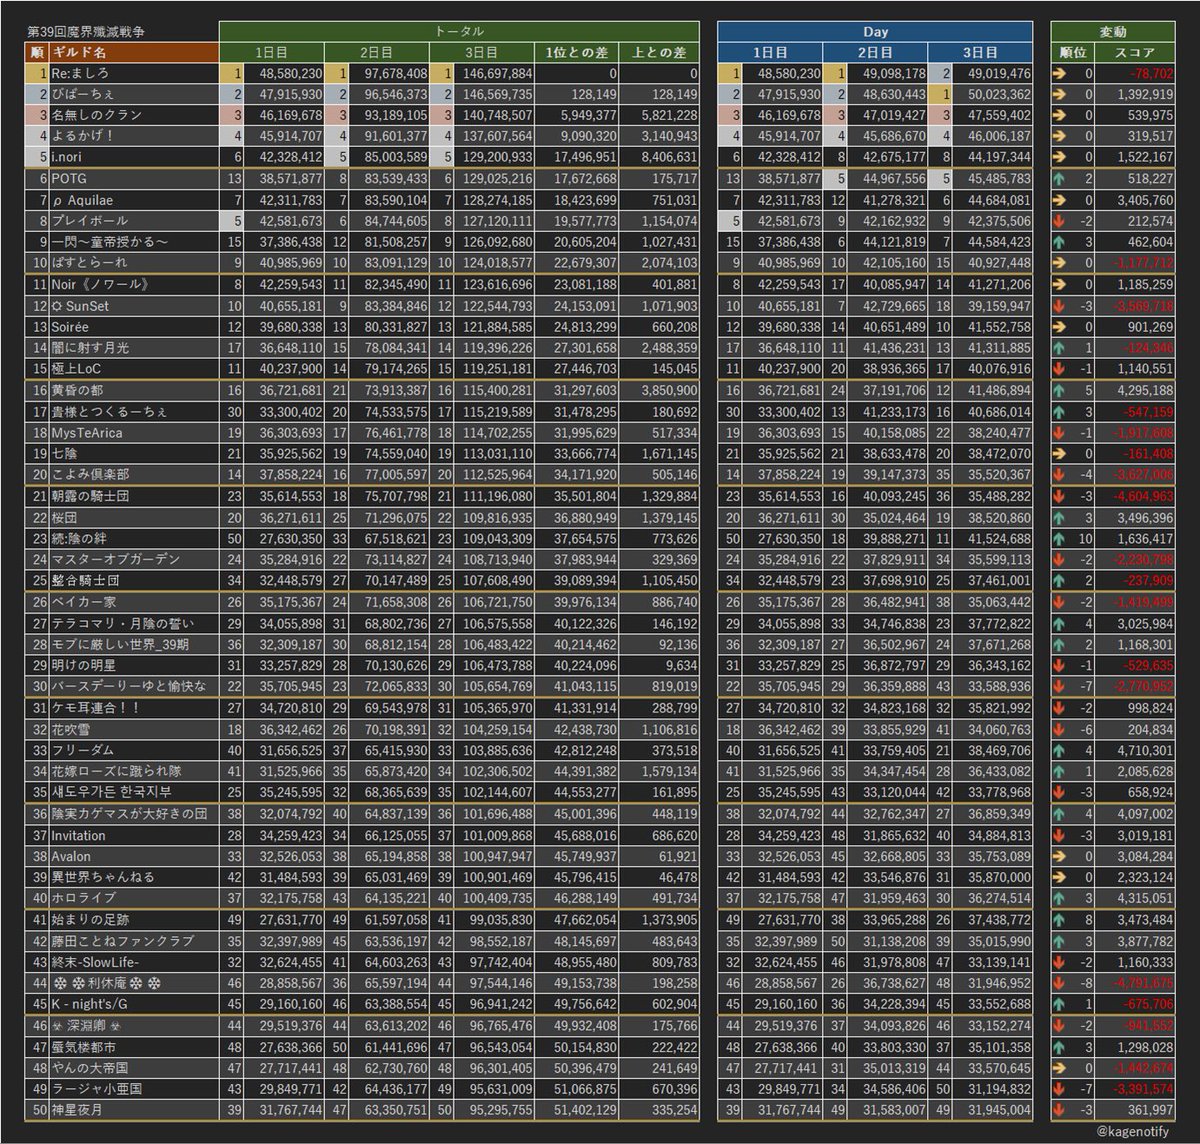Click the 3日目 header under Day
The height and width of the screenshot is (1144, 1200).
pos(980,52)
